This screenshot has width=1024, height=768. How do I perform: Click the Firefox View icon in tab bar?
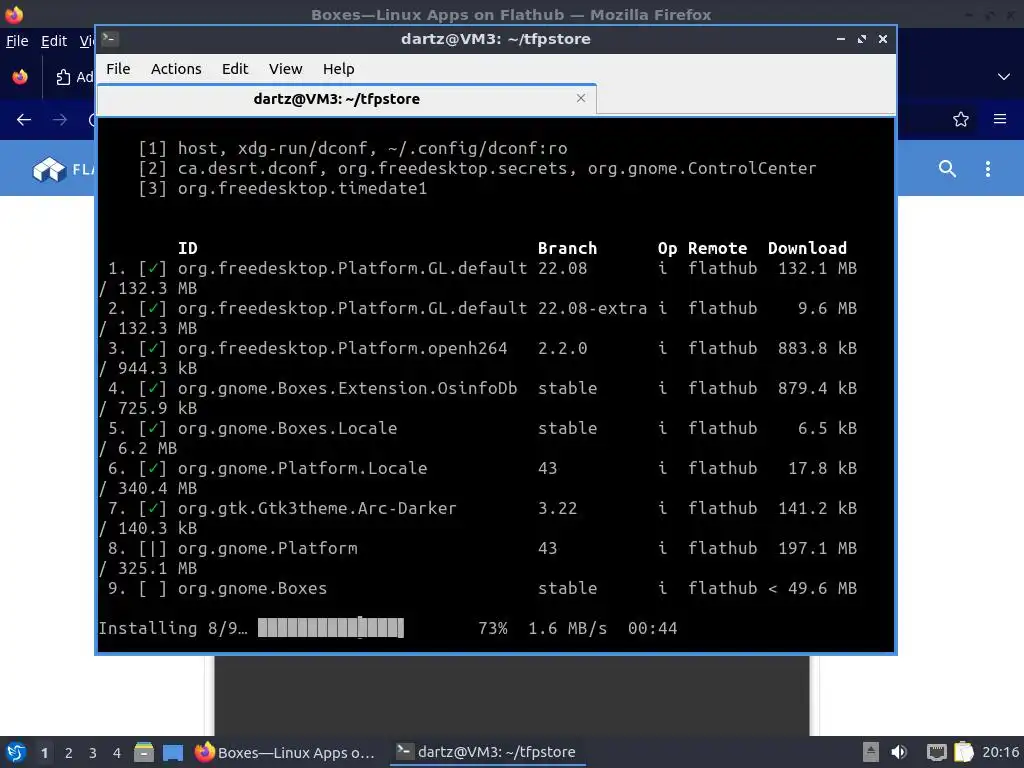pyautogui.click(x=20, y=77)
